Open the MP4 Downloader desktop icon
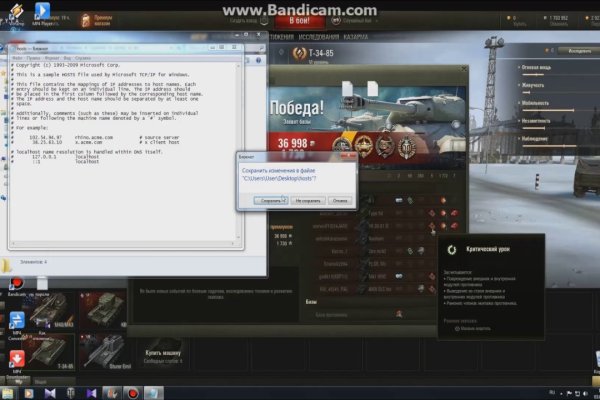 [16, 359]
